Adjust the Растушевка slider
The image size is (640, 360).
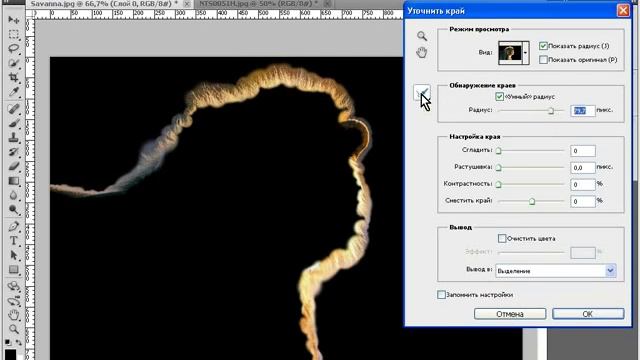(x=498, y=168)
